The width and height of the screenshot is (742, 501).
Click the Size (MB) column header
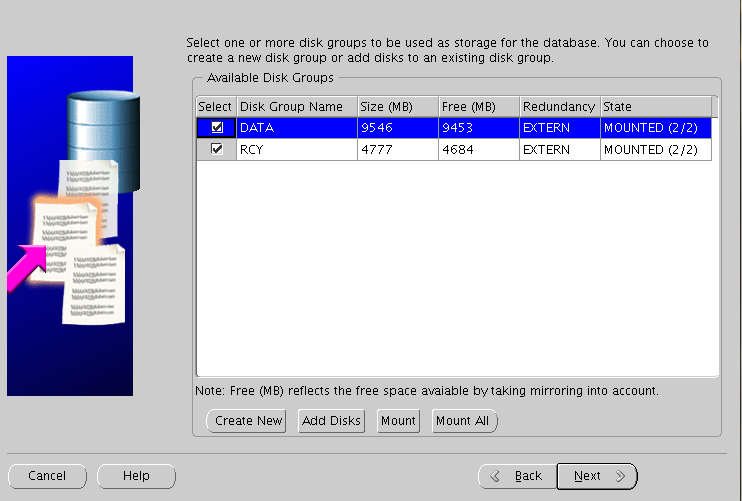[398, 106]
